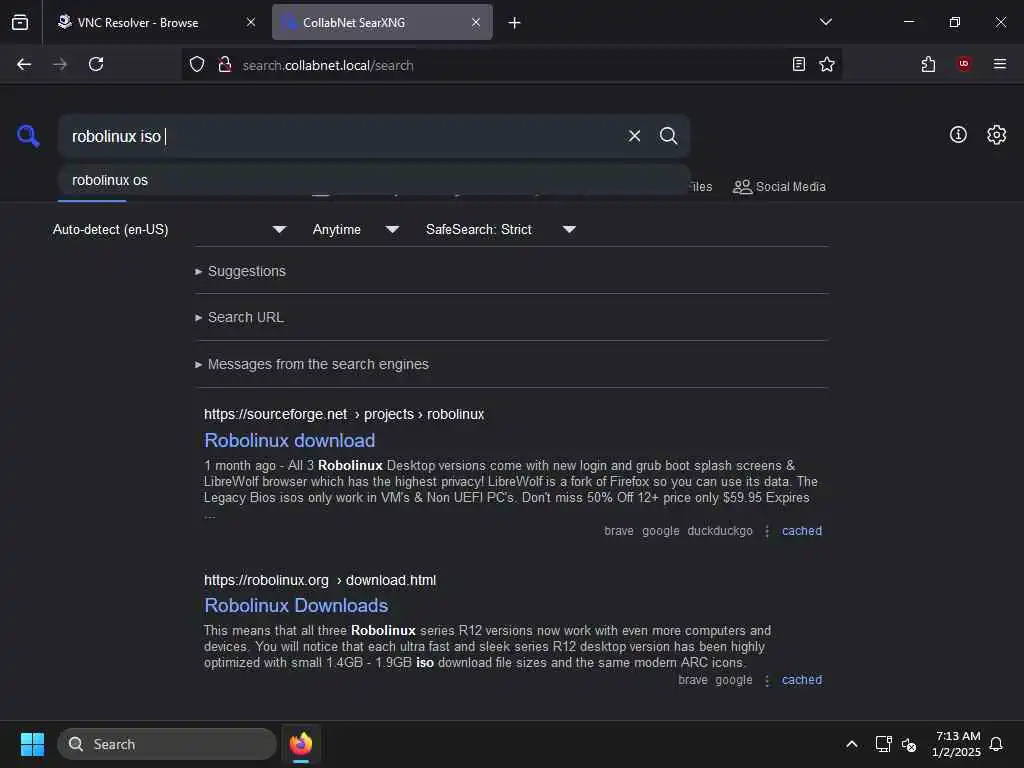1024x768 pixels.
Task: Click the Firefox taskbar icon
Action: pos(300,744)
